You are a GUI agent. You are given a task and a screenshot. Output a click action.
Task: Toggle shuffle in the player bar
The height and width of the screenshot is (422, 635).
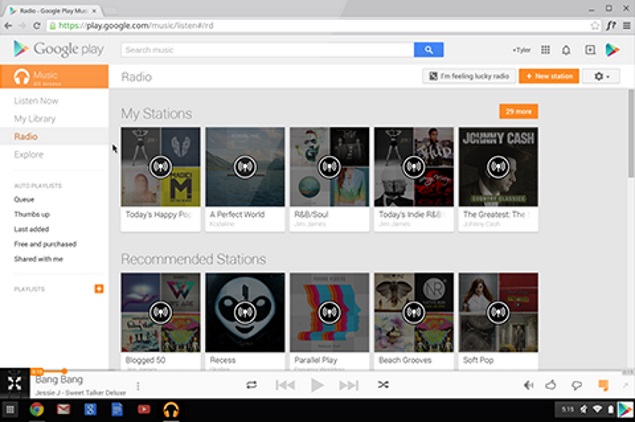click(x=383, y=385)
